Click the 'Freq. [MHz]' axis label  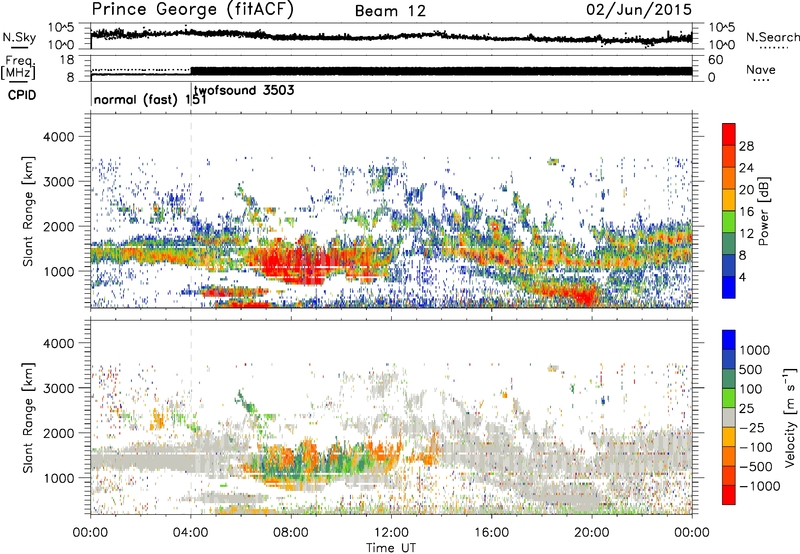coord(18,67)
